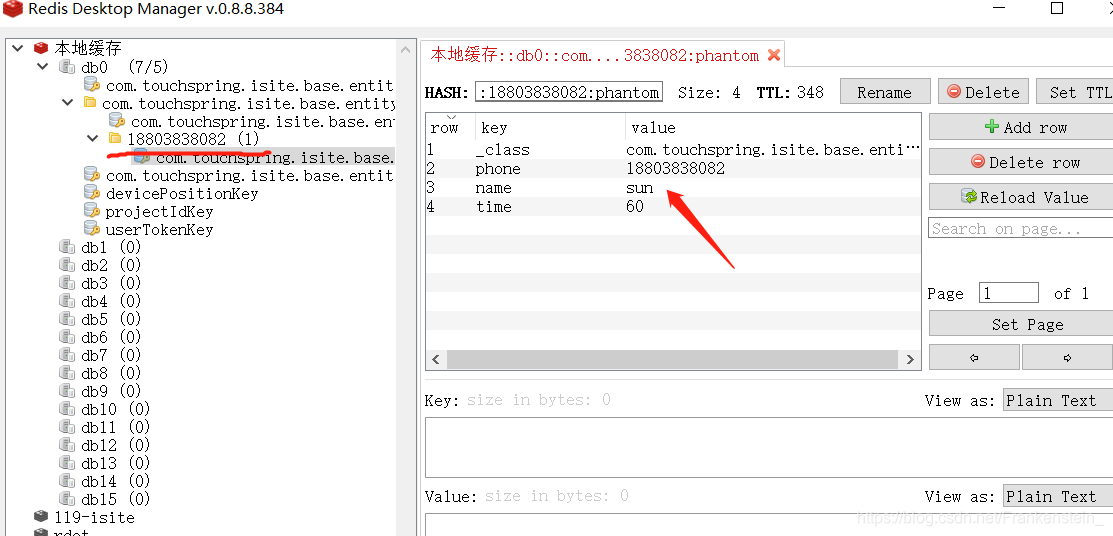Screen dimensions: 1113x536
Task: Select userTokenKey key
Action: (x=159, y=229)
